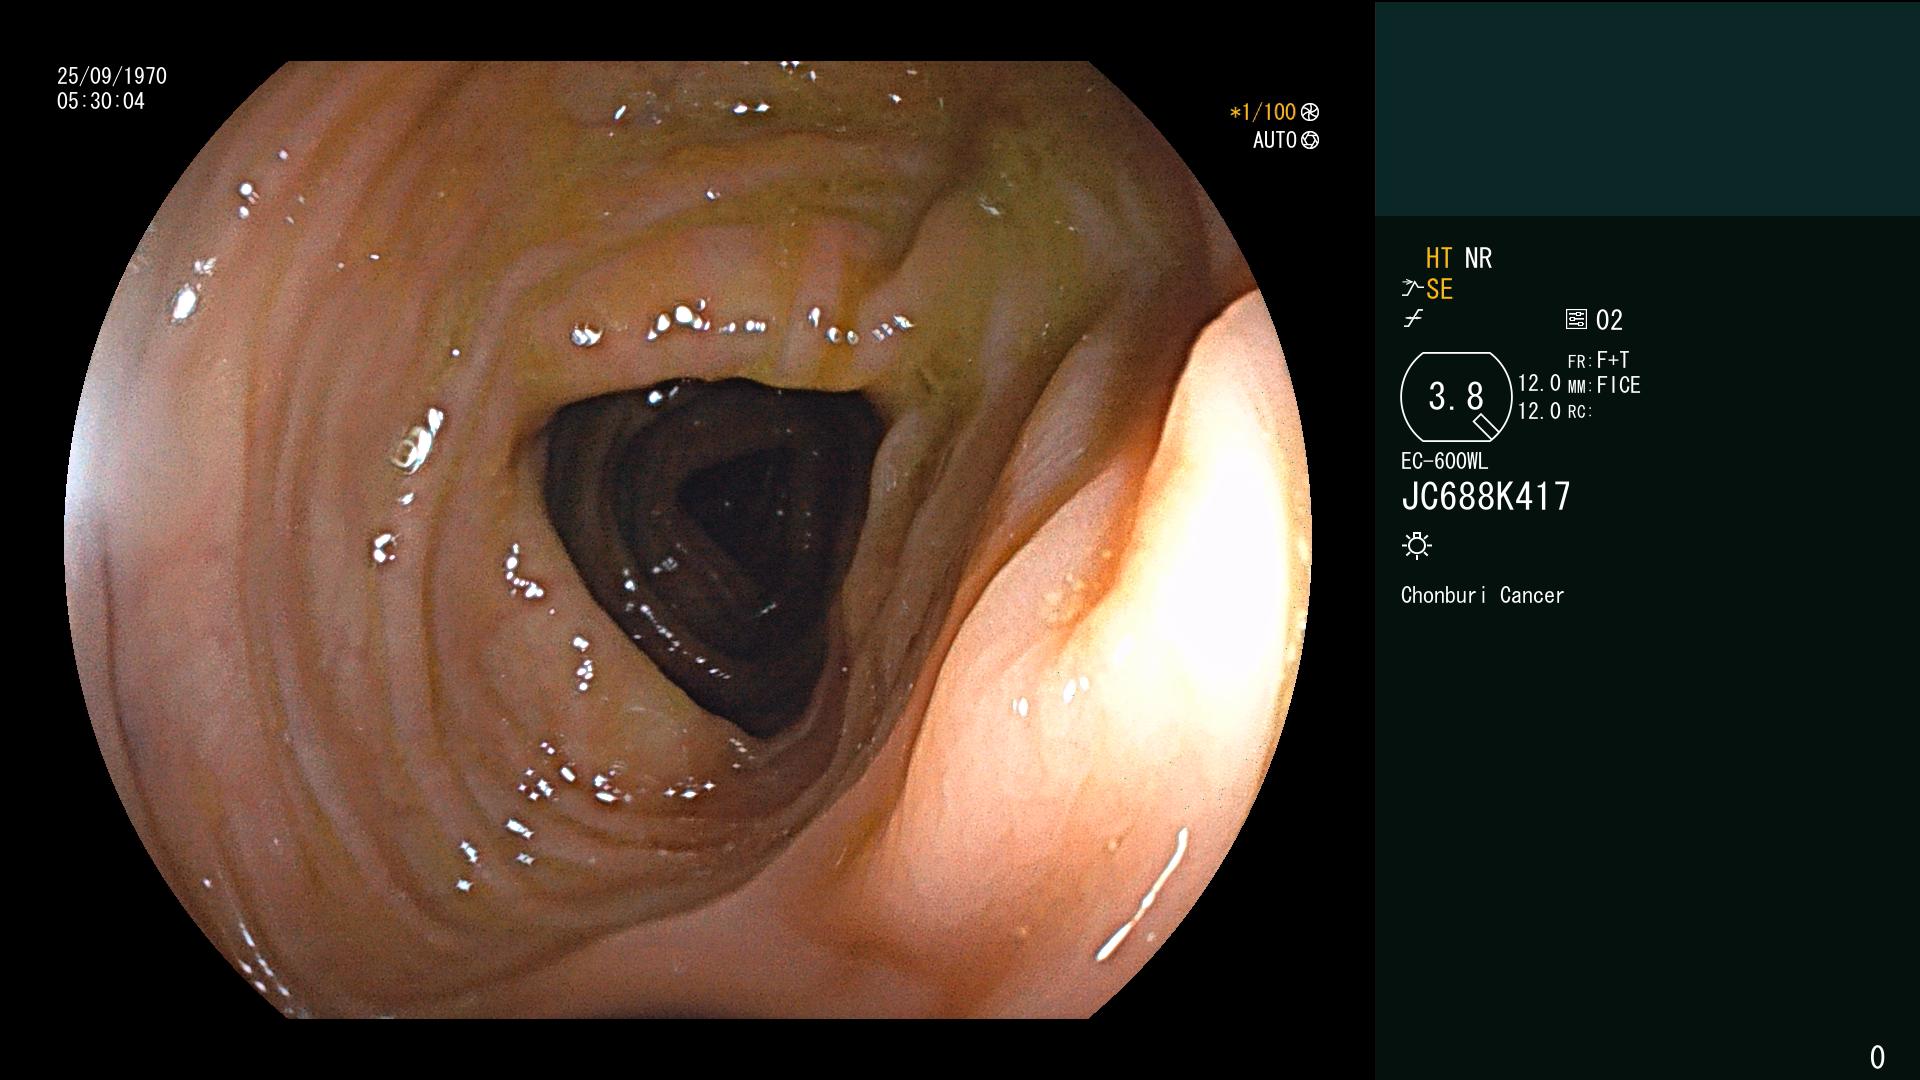Viewport: 1920px width, 1080px height.
Task: Click the shutter icon beside 1/100
Action: (1310, 113)
